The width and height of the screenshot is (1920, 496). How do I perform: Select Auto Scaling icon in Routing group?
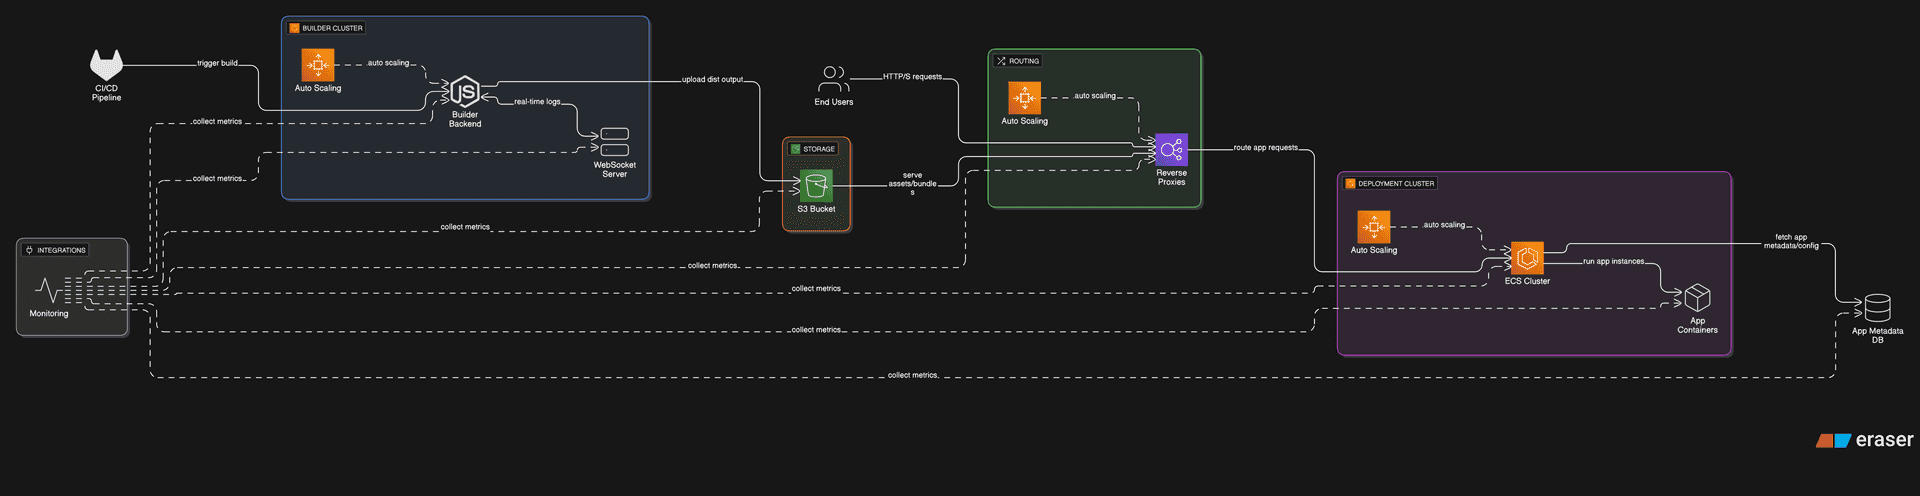1025,98
